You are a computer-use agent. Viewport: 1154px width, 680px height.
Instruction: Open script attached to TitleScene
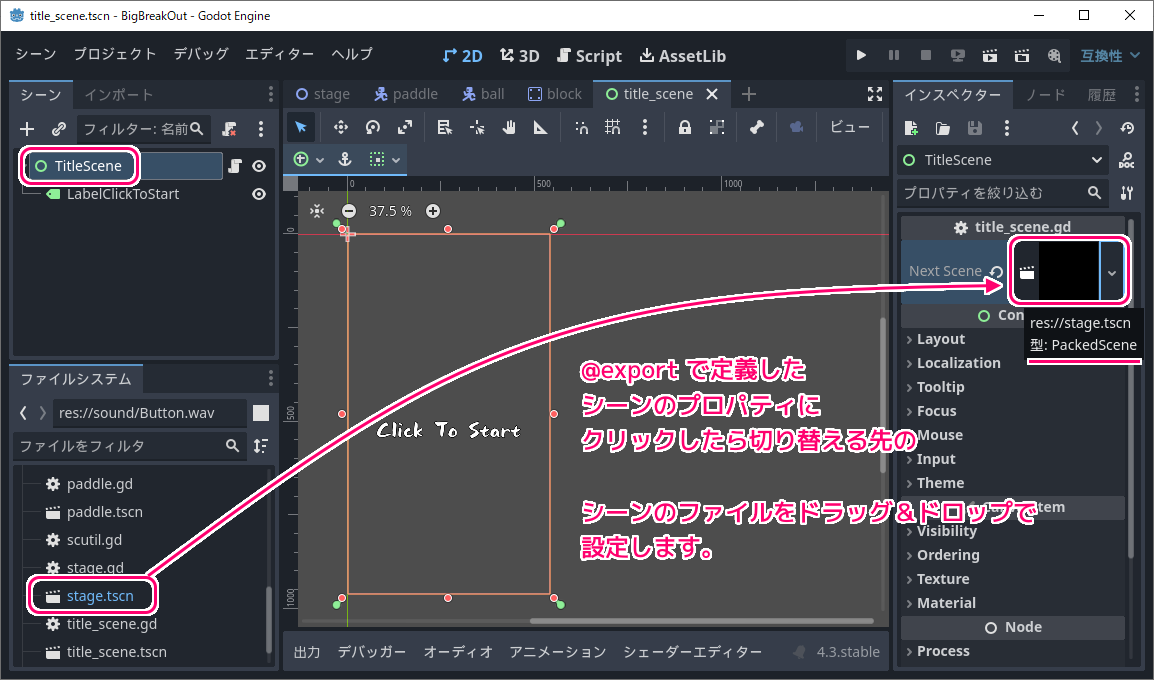click(x=235, y=166)
